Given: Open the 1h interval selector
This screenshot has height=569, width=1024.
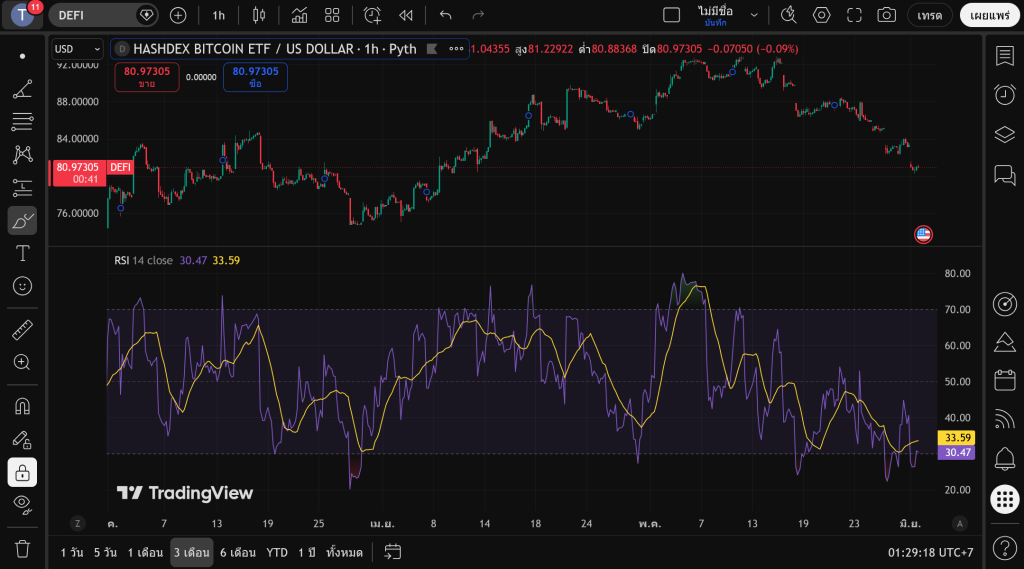Looking at the screenshot, I should [x=218, y=15].
